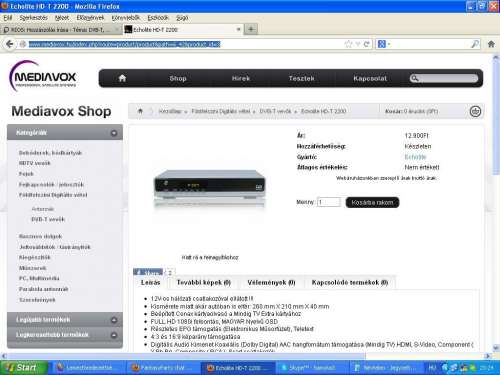
Task: Open the search engine selector dropdown
Action: 384,44
